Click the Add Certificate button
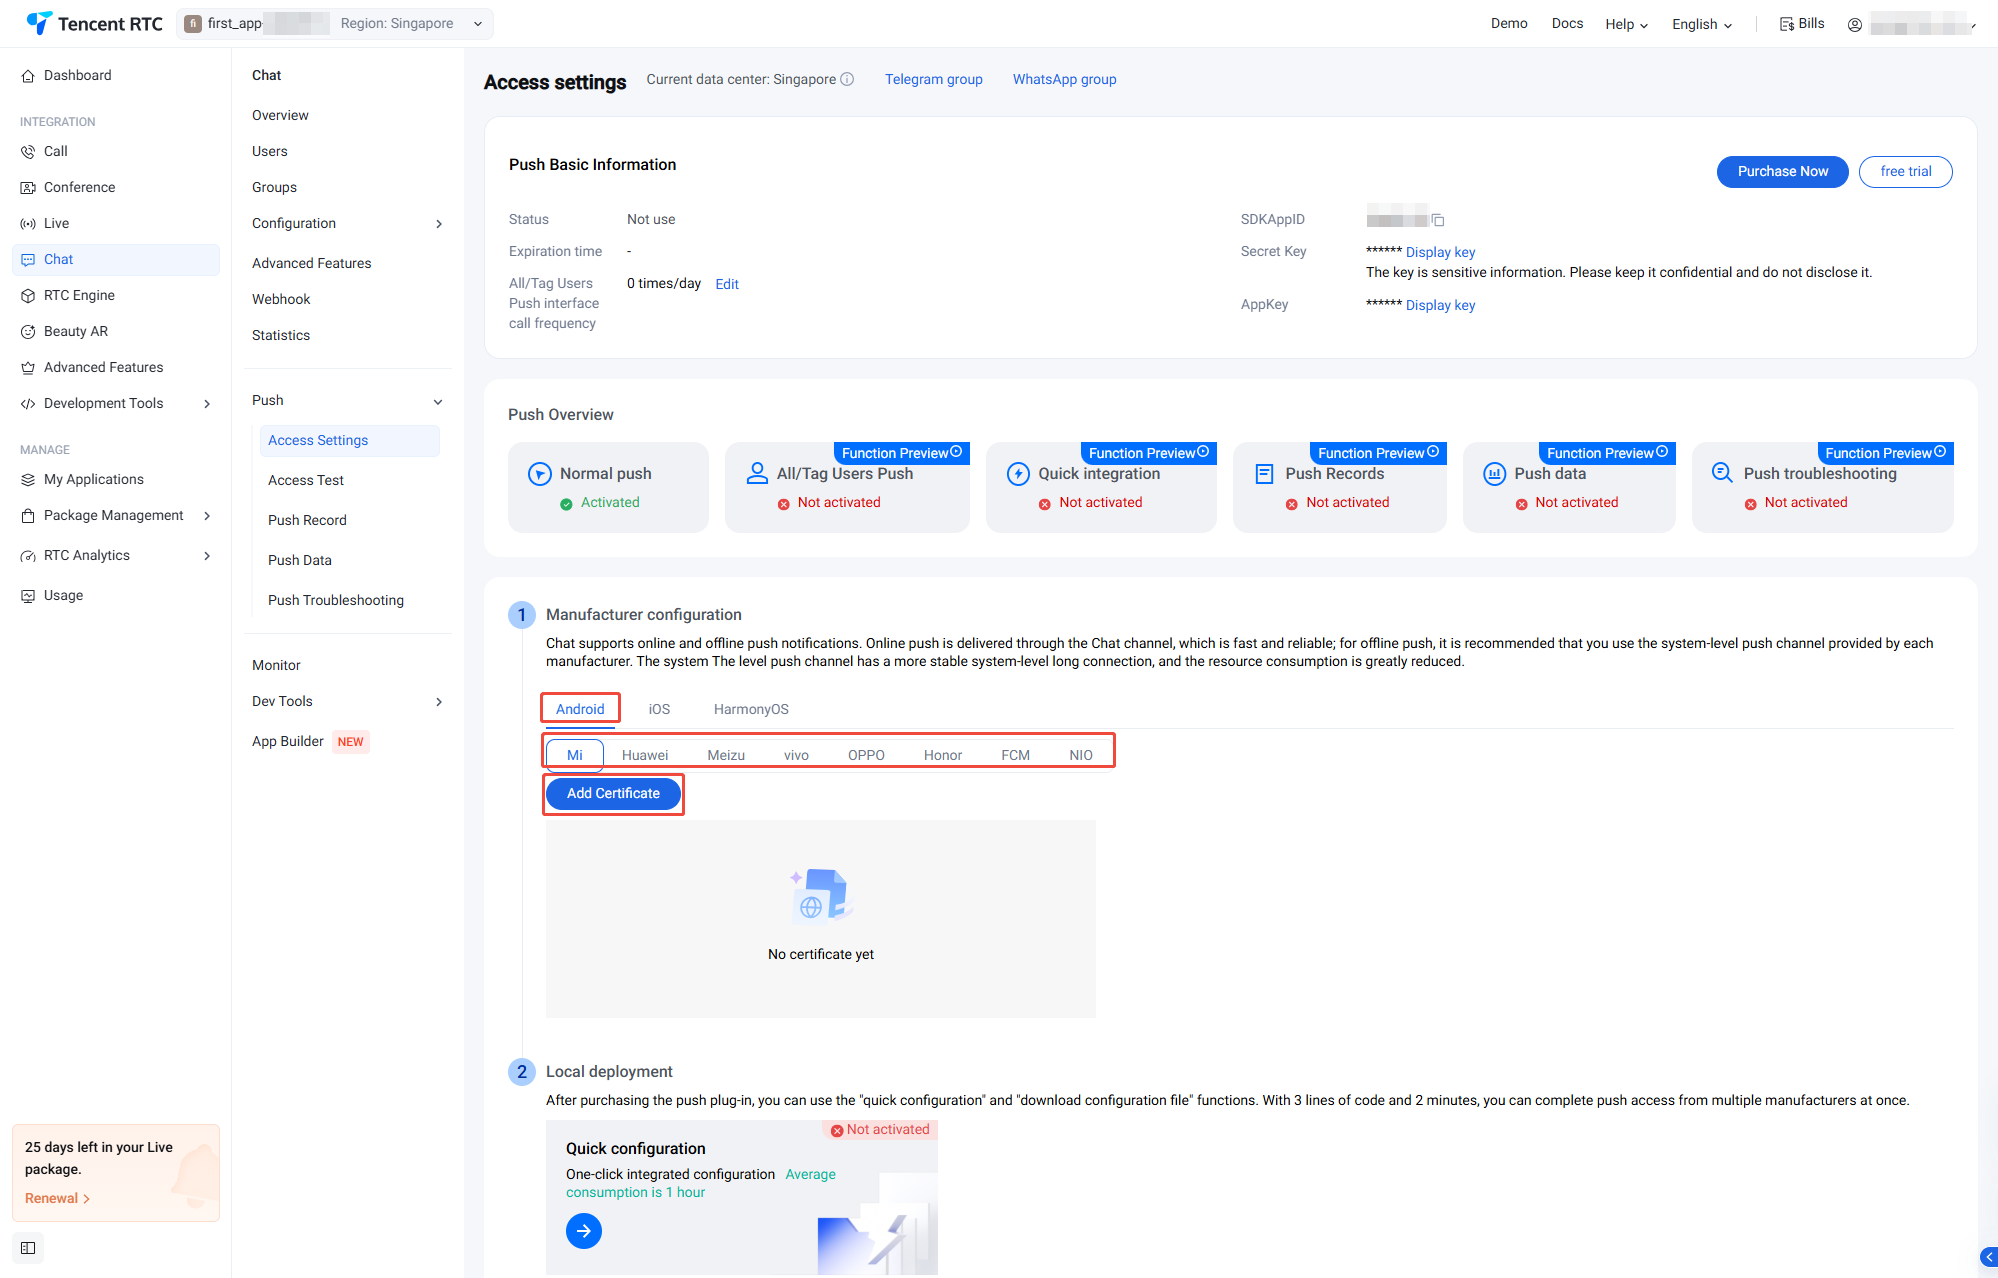This screenshot has width=1998, height=1278. coord(613,793)
